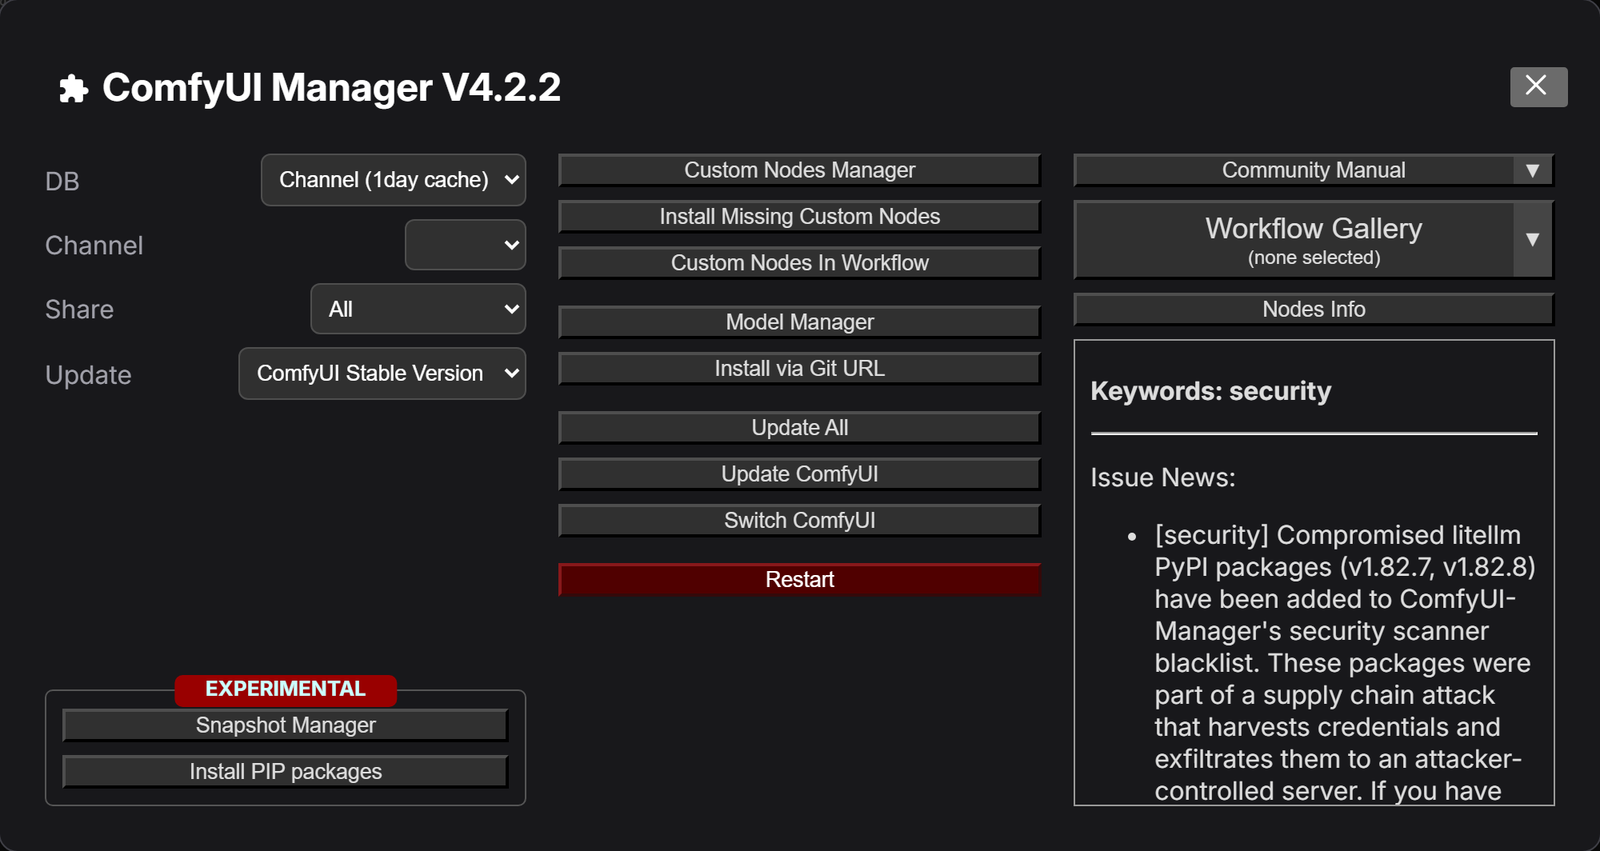Close the ComfyUI Manager dialog
Screen dimensions: 1600x851
point(1538,86)
